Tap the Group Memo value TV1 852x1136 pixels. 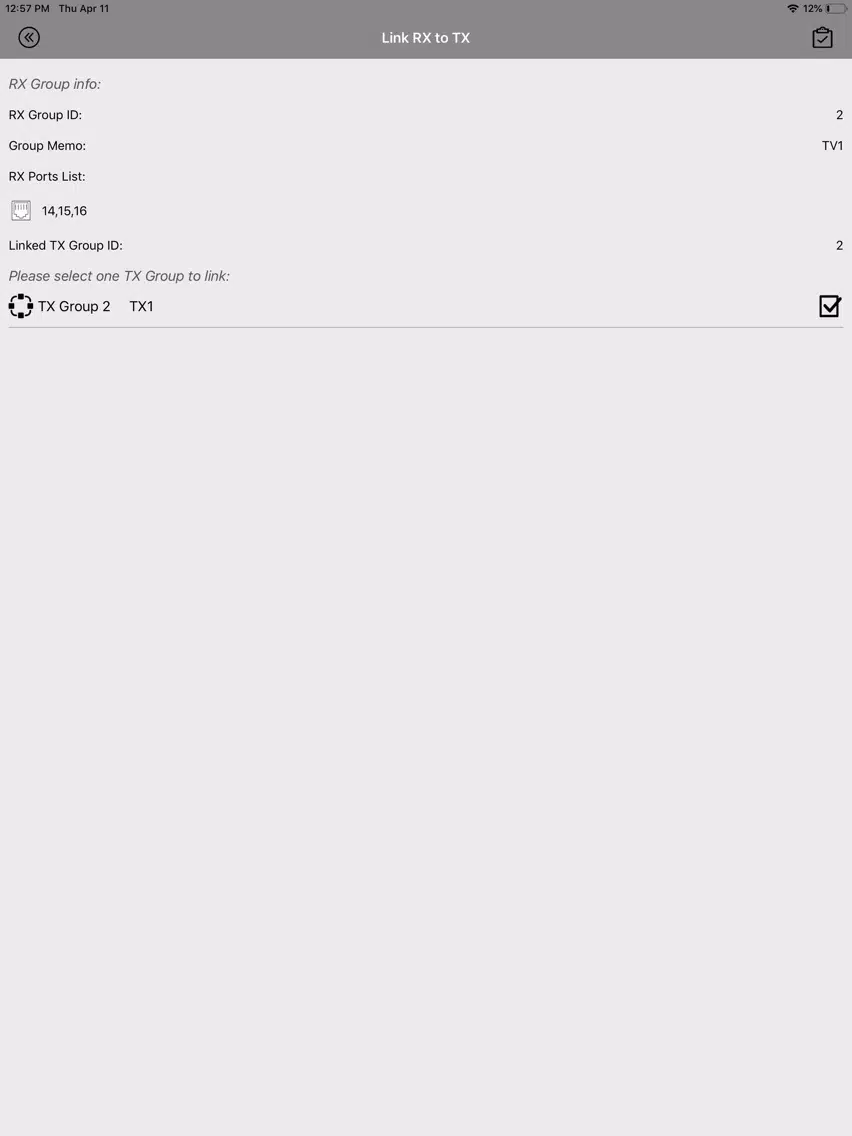point(832,146)
